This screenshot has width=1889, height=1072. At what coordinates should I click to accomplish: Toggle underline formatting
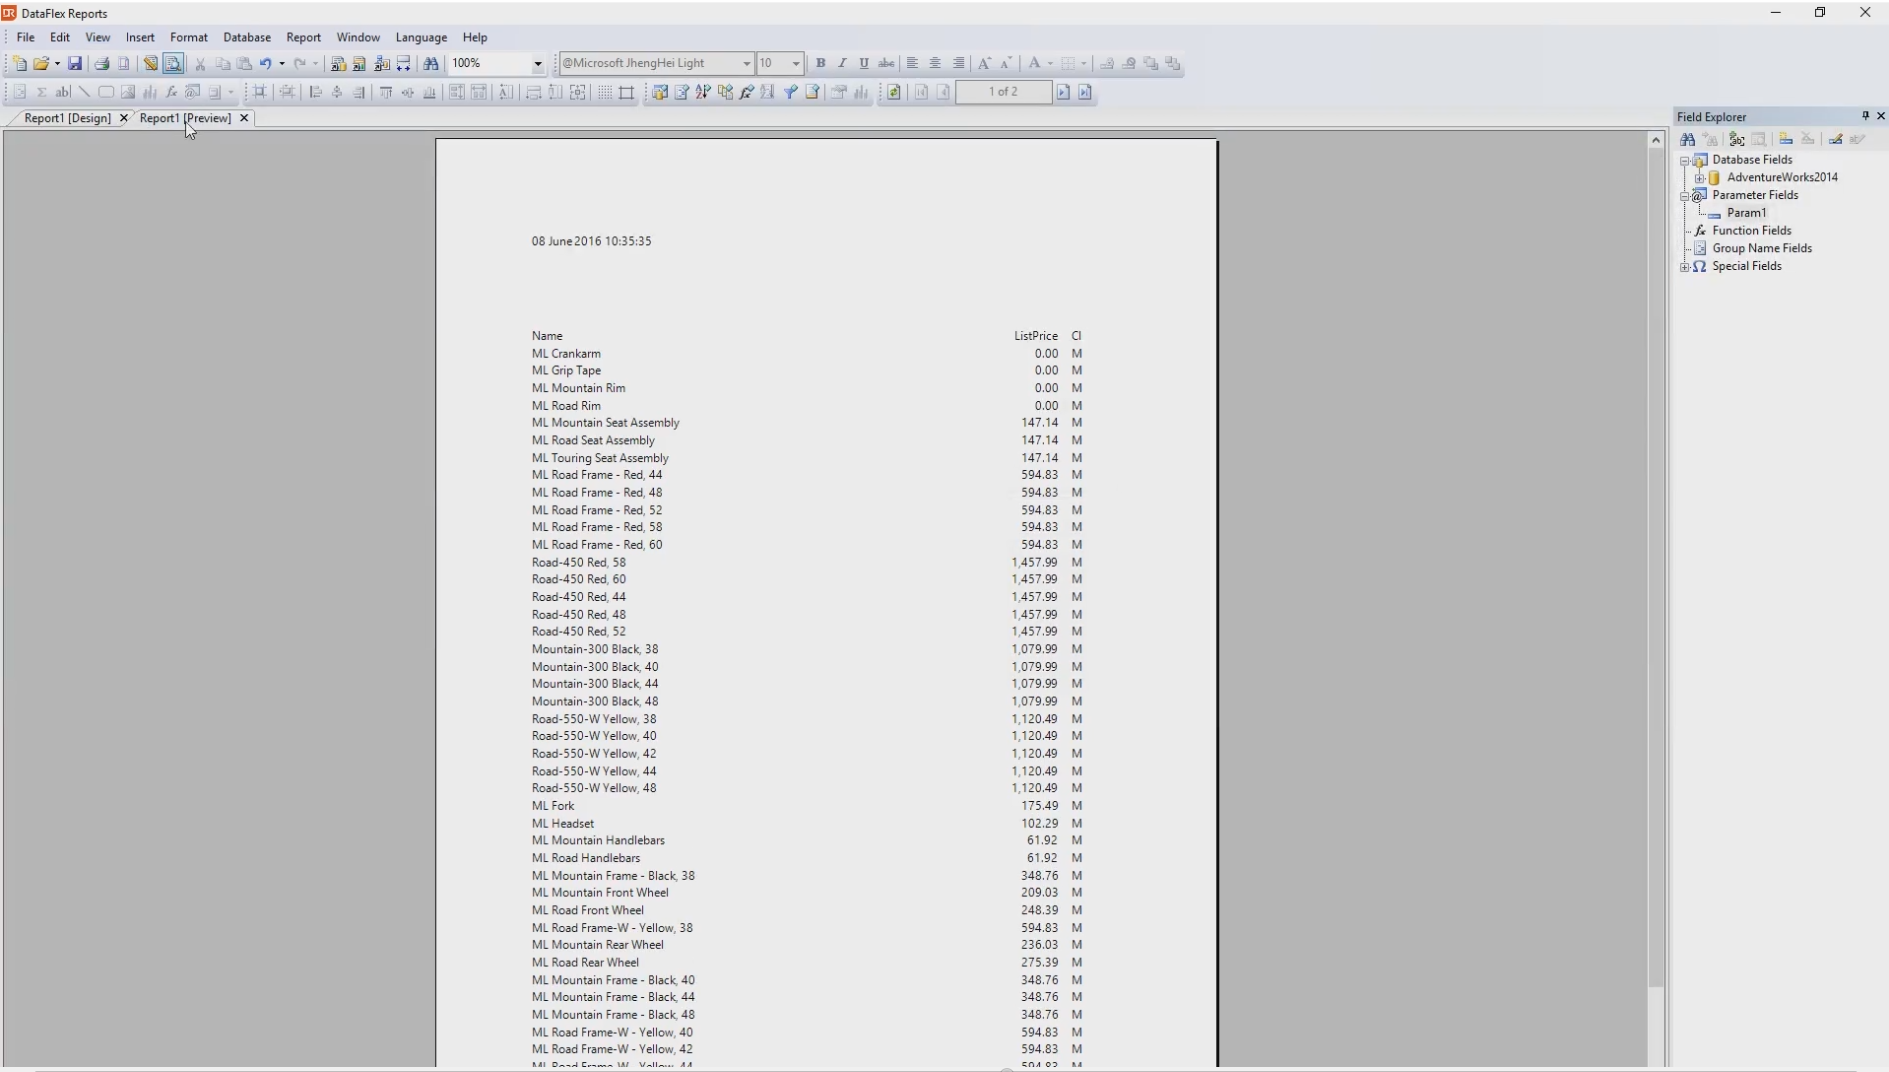coord(864,63)
